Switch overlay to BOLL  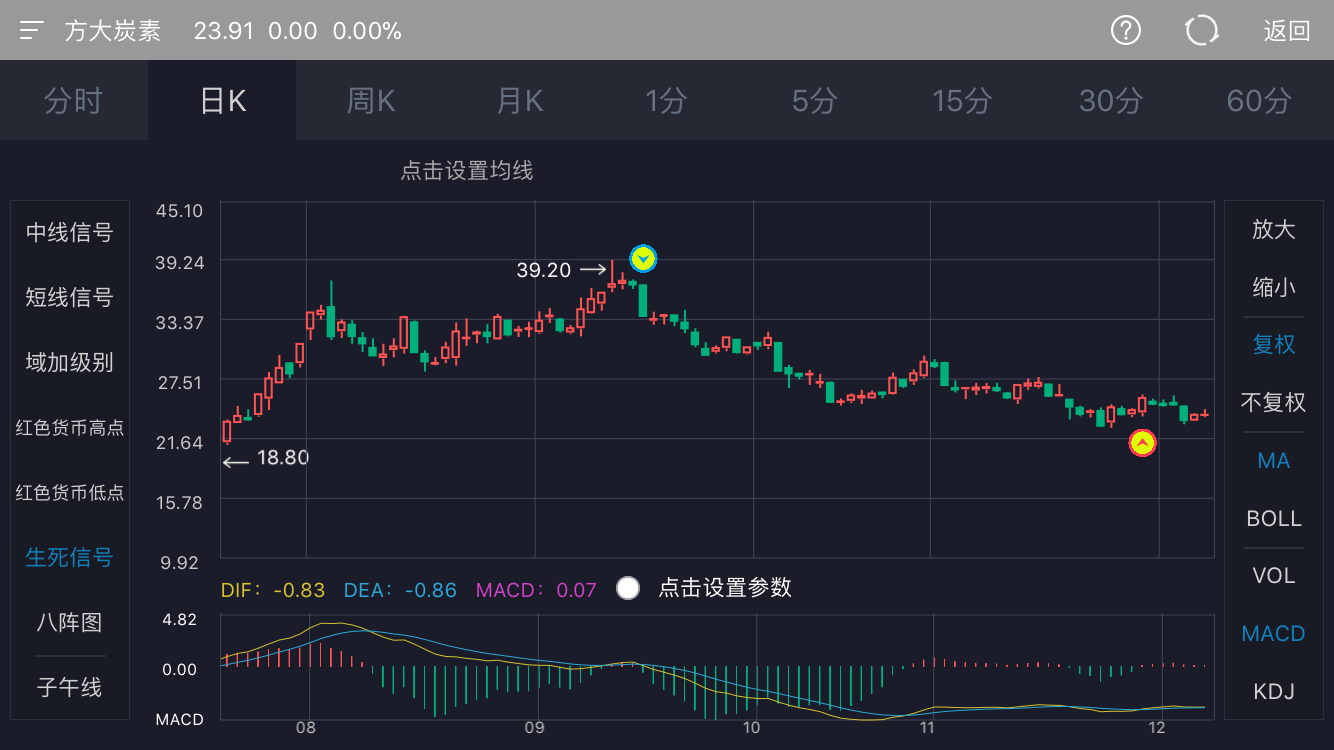(1274, 518)
